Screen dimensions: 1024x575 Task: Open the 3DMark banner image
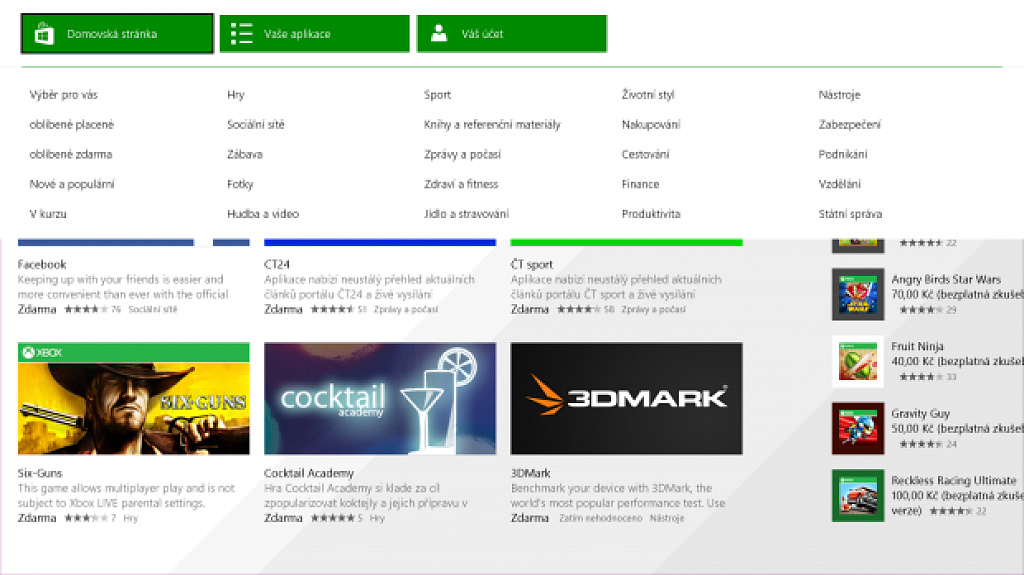click(x=626, y=399)
